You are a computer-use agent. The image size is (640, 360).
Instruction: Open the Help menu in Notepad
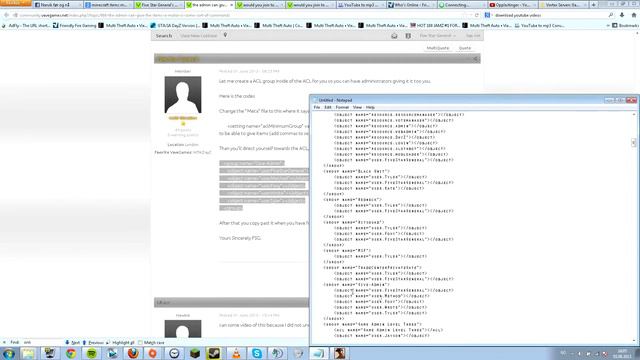[370, 107]
